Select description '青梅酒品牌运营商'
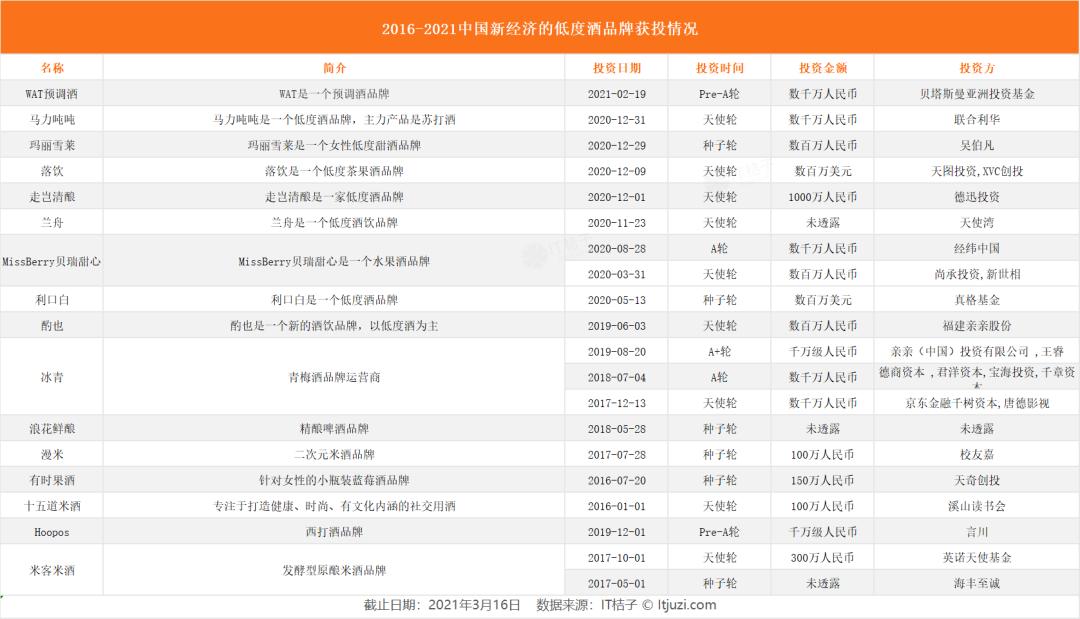1080x619 pixels. (x=334, y=377)
